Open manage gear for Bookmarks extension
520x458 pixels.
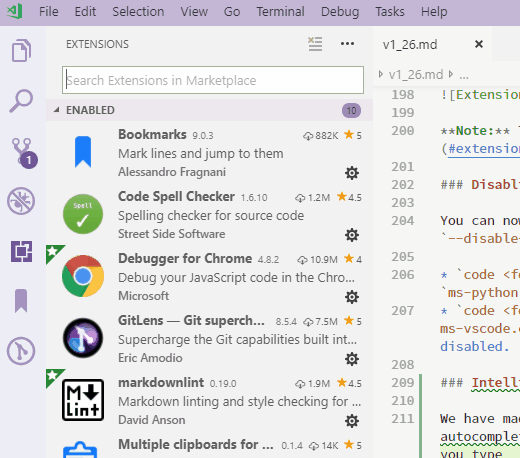(x=352, y=173)
